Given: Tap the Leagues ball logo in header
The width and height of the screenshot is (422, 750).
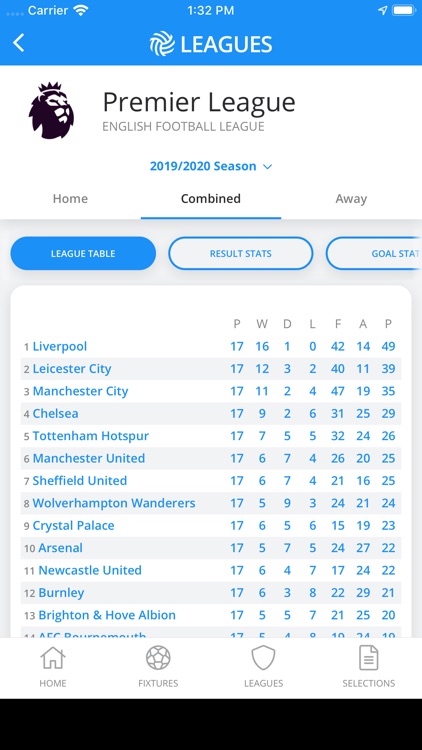Looking at the screenshot, I should coord(162,44).
